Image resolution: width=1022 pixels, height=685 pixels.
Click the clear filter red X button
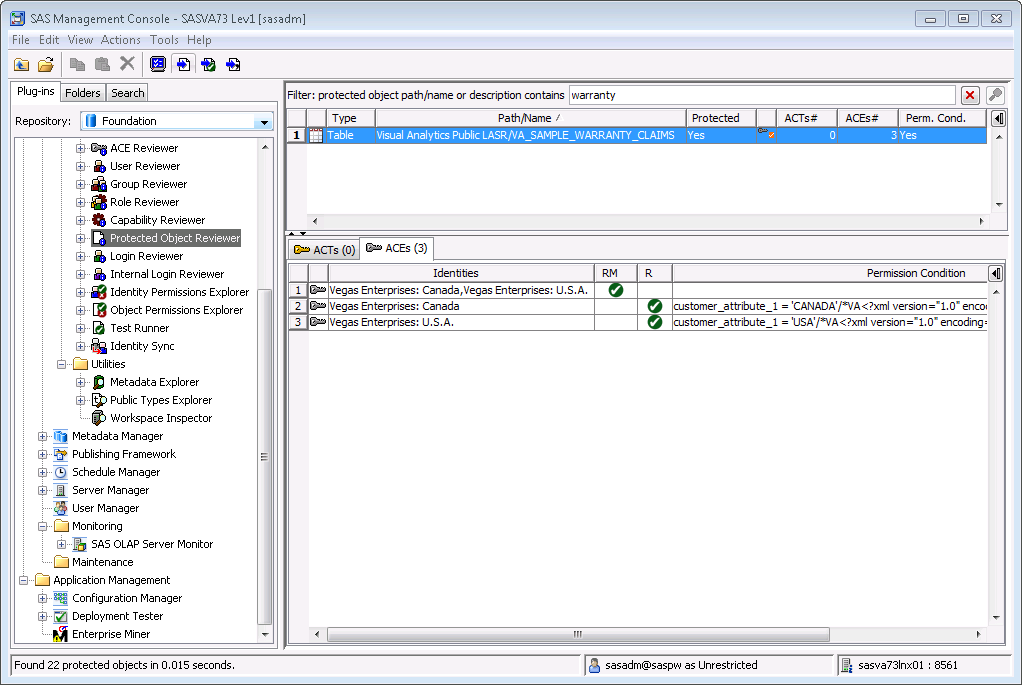[970, 95]
